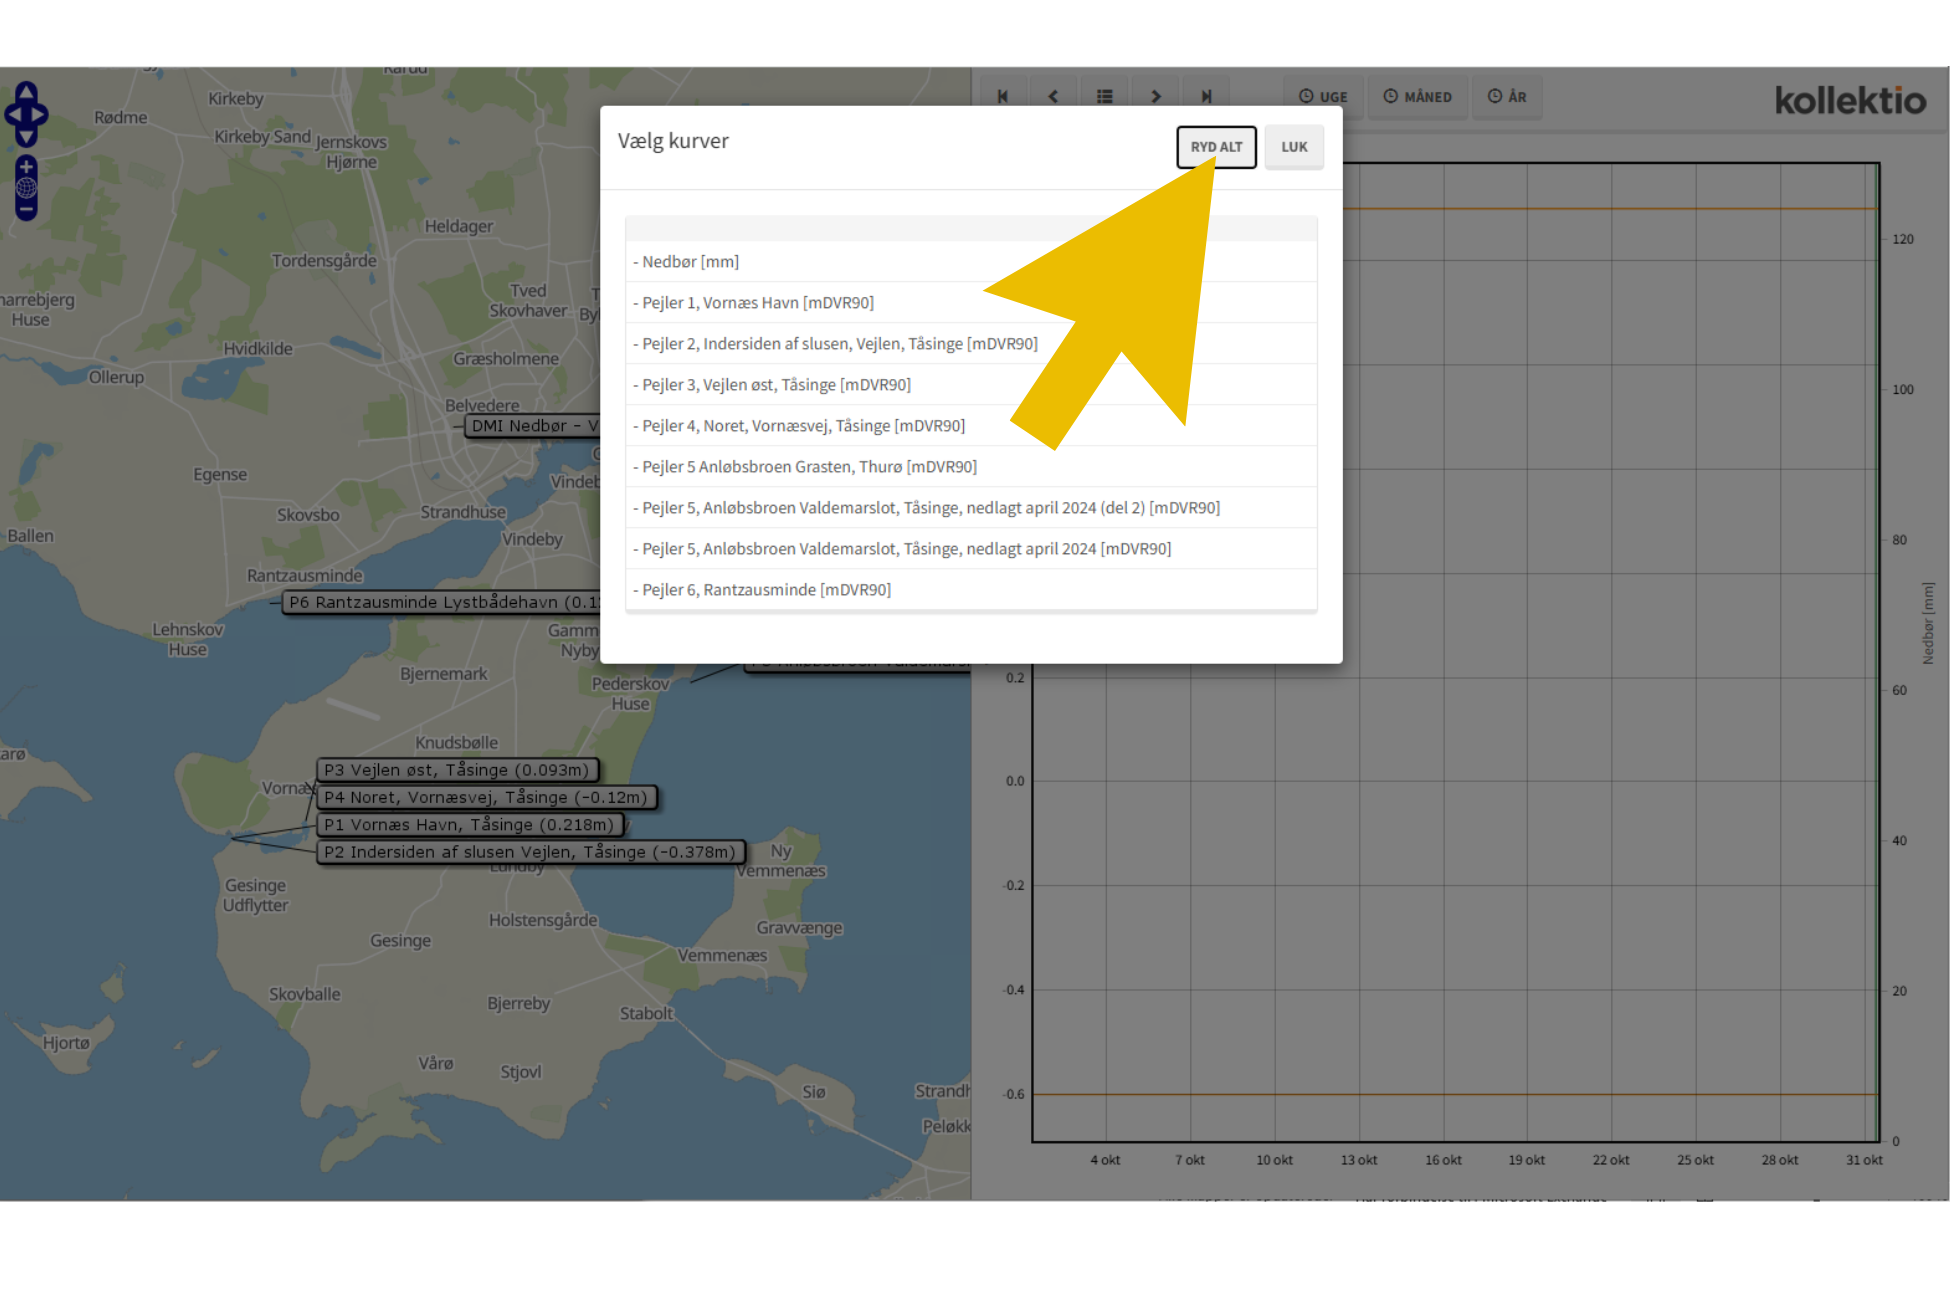This screenshot has width=1950, height=1300.
Task: Jump to the last period in the chart toolbar
Action: coord(1206,97)
